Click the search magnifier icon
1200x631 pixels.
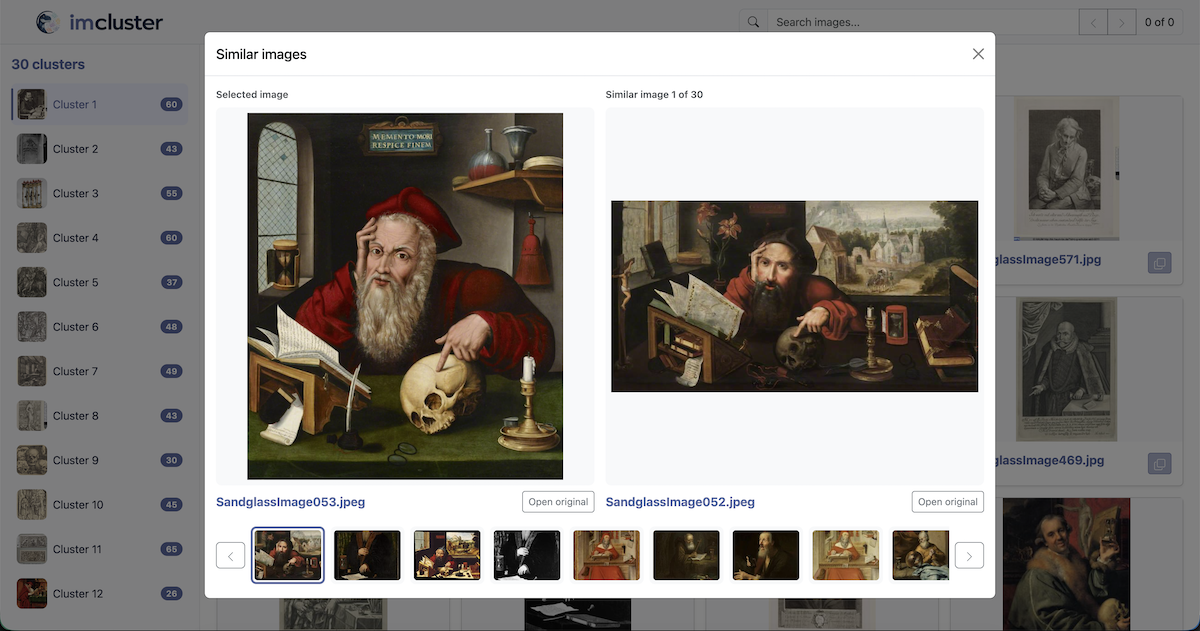[753, 22]
